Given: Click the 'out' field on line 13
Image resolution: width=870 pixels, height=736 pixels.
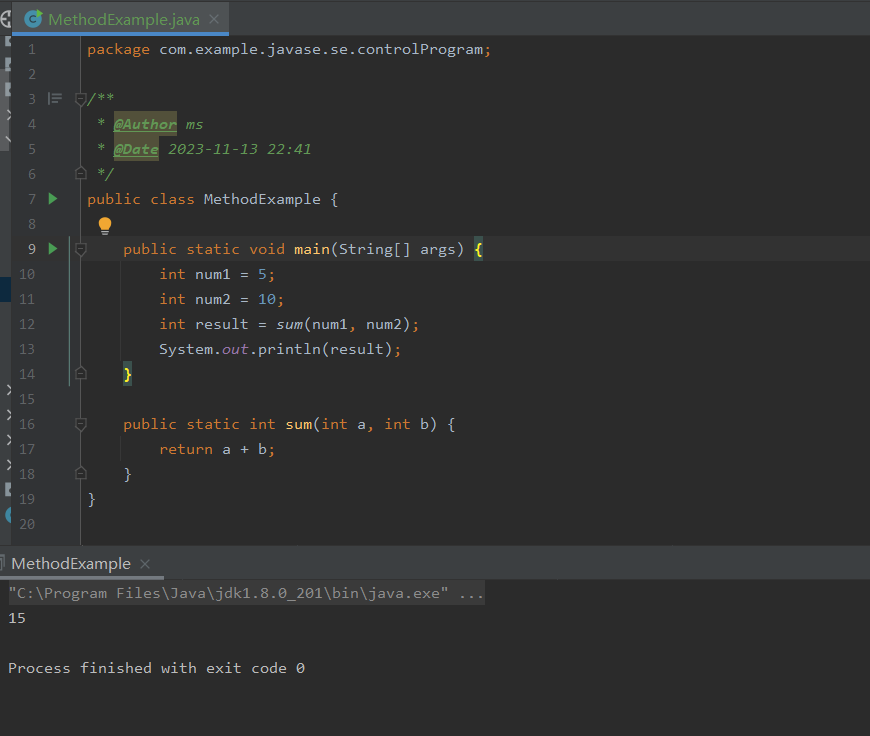Looking at the screenshot, I should pos(235,350).
